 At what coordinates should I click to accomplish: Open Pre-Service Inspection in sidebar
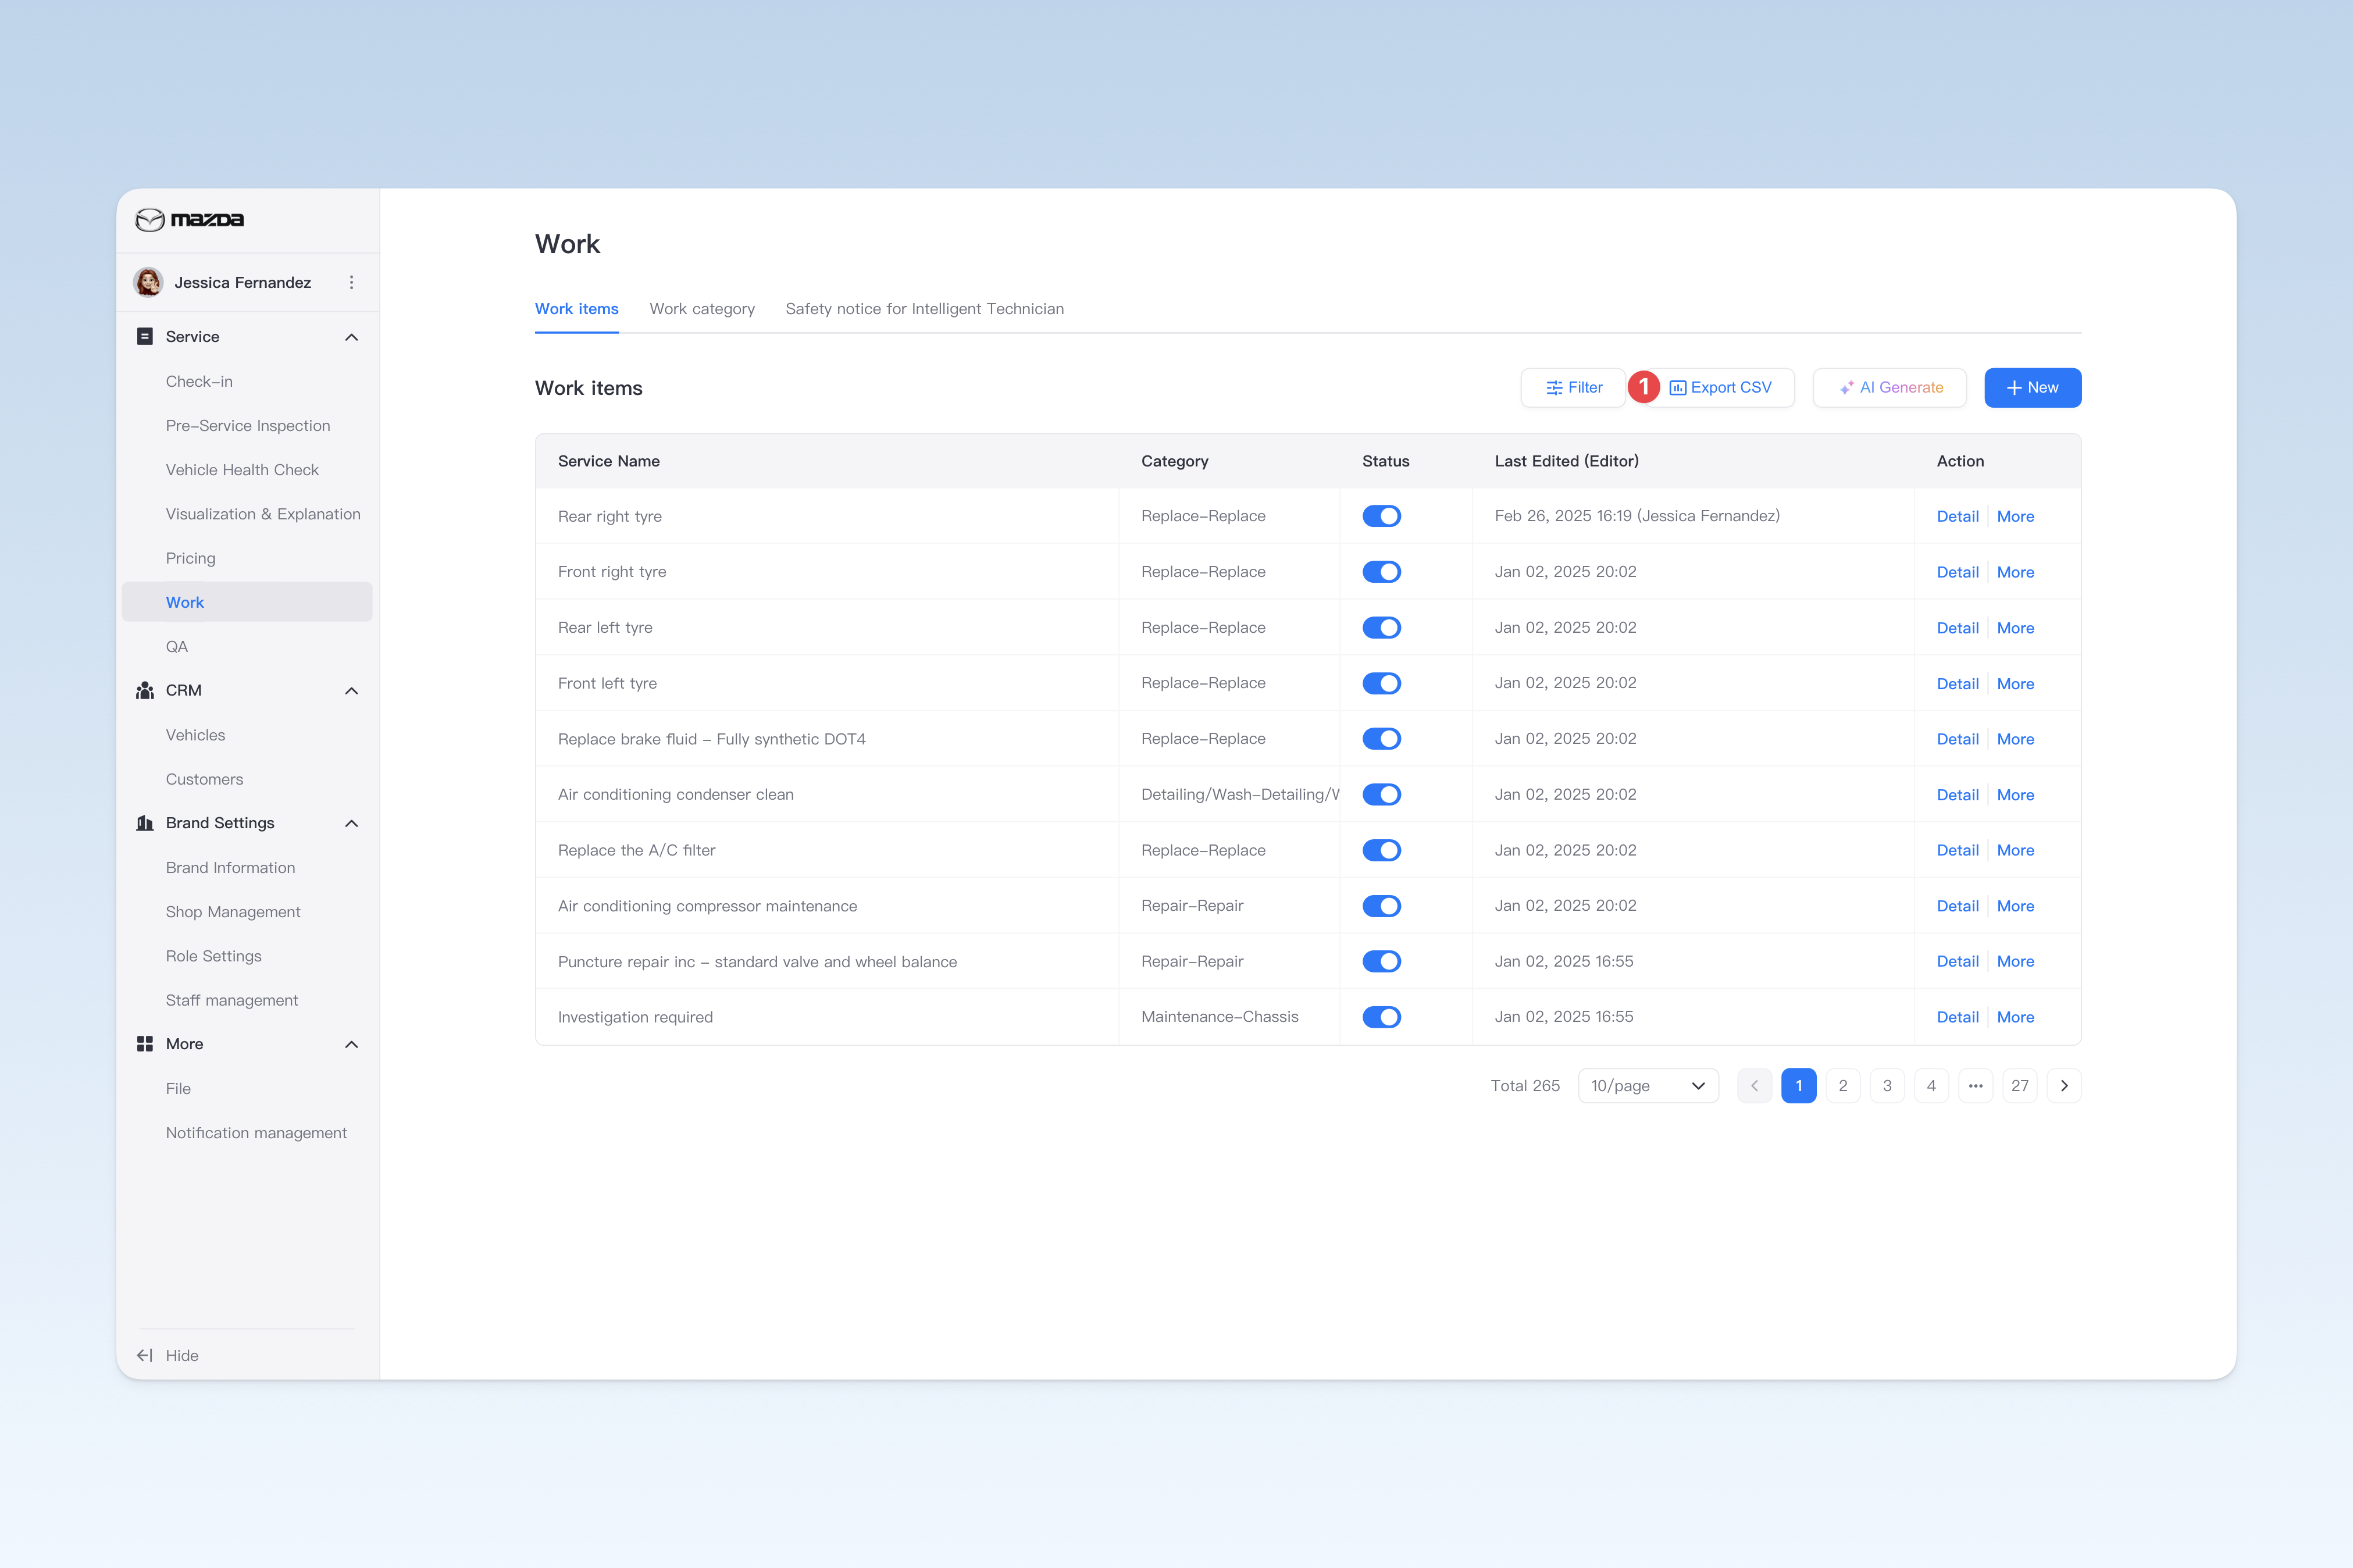[248, 426]
